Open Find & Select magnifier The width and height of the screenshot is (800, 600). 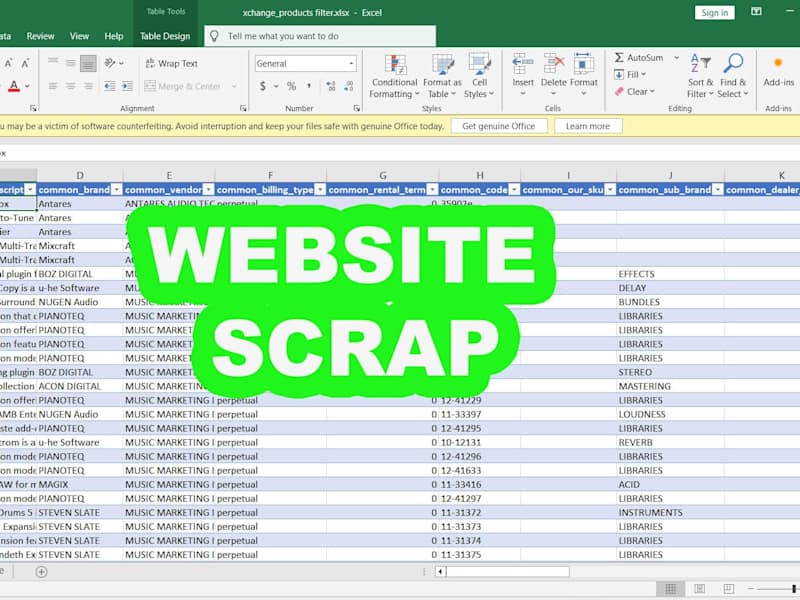[x=733, y=76]
